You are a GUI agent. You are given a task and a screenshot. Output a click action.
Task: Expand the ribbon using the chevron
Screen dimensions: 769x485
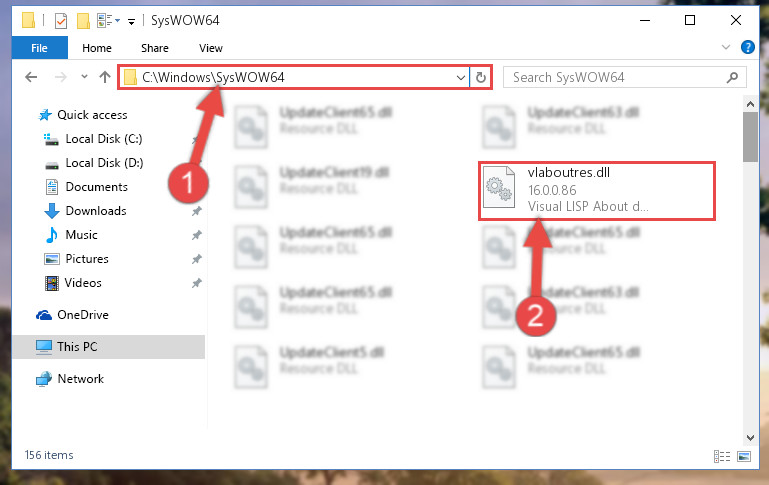point(726,48)
